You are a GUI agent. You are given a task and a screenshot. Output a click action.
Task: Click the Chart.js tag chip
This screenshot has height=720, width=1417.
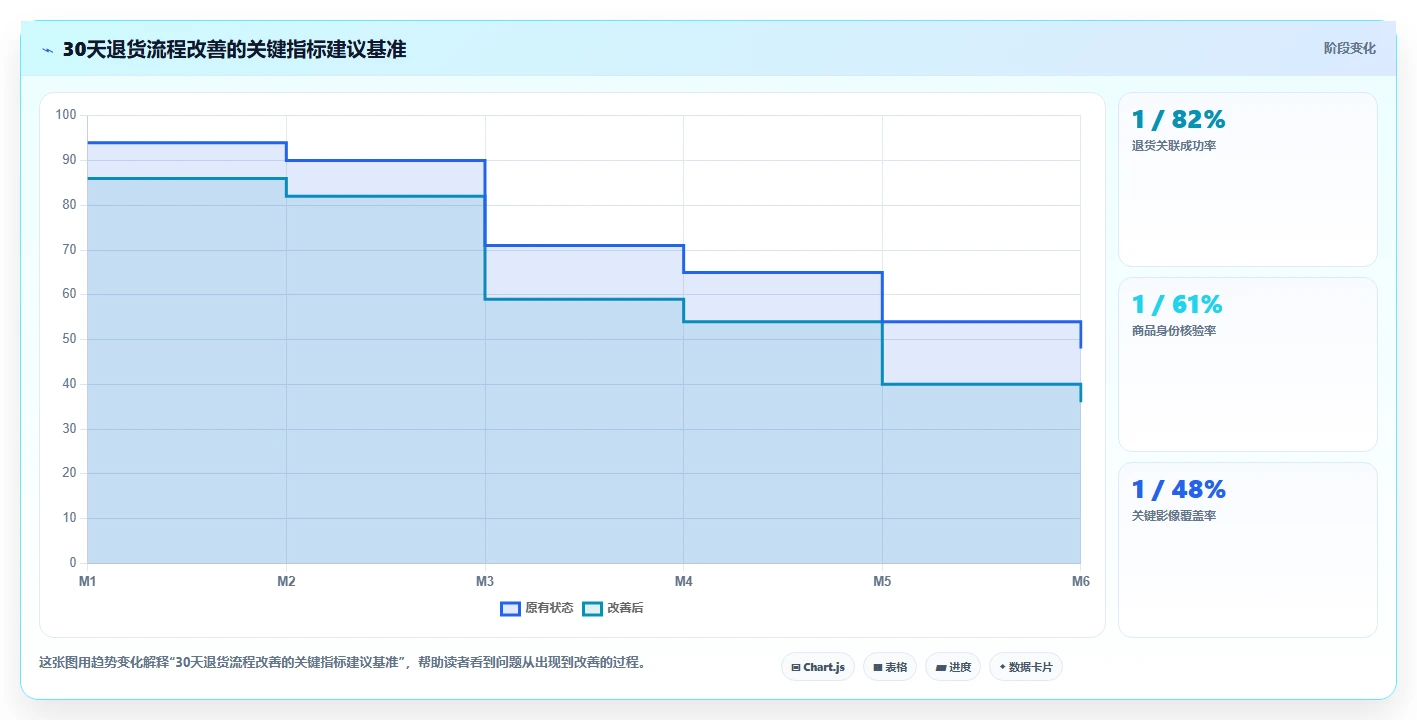tap(817, 667)
